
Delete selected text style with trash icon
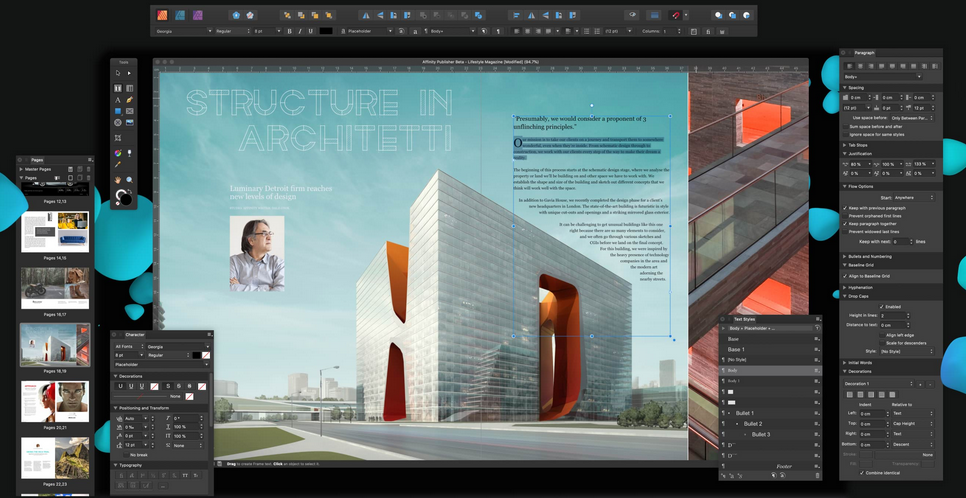(818, 476)
